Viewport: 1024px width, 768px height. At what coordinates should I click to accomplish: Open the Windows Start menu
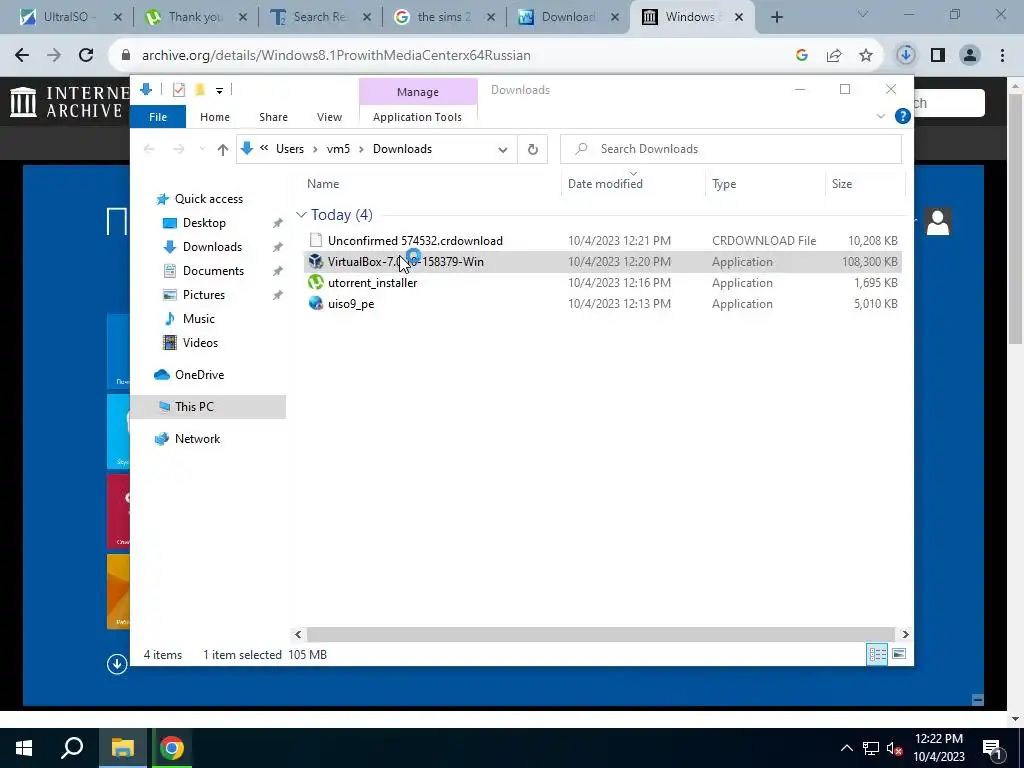24,748
